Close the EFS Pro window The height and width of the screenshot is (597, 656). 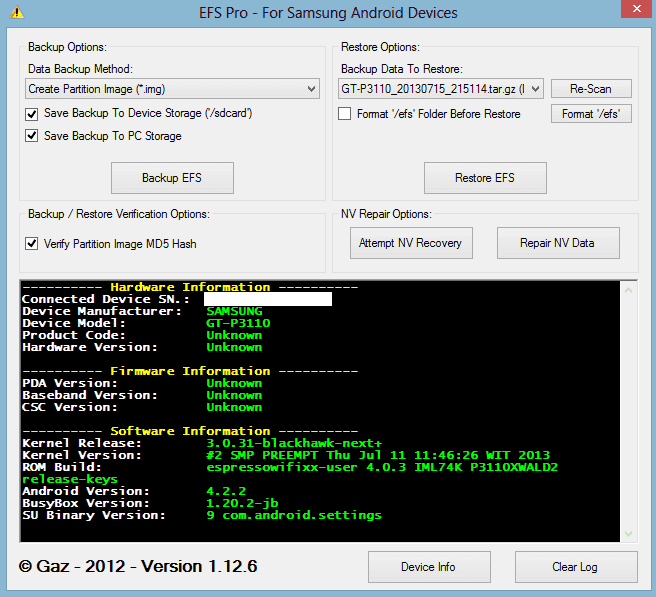(637, 9)
